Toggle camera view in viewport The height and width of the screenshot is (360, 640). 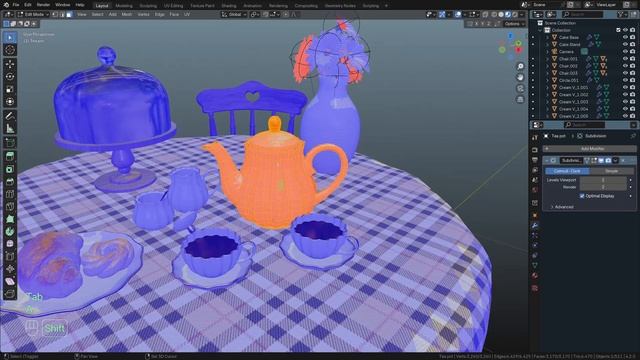pos(520,88)
